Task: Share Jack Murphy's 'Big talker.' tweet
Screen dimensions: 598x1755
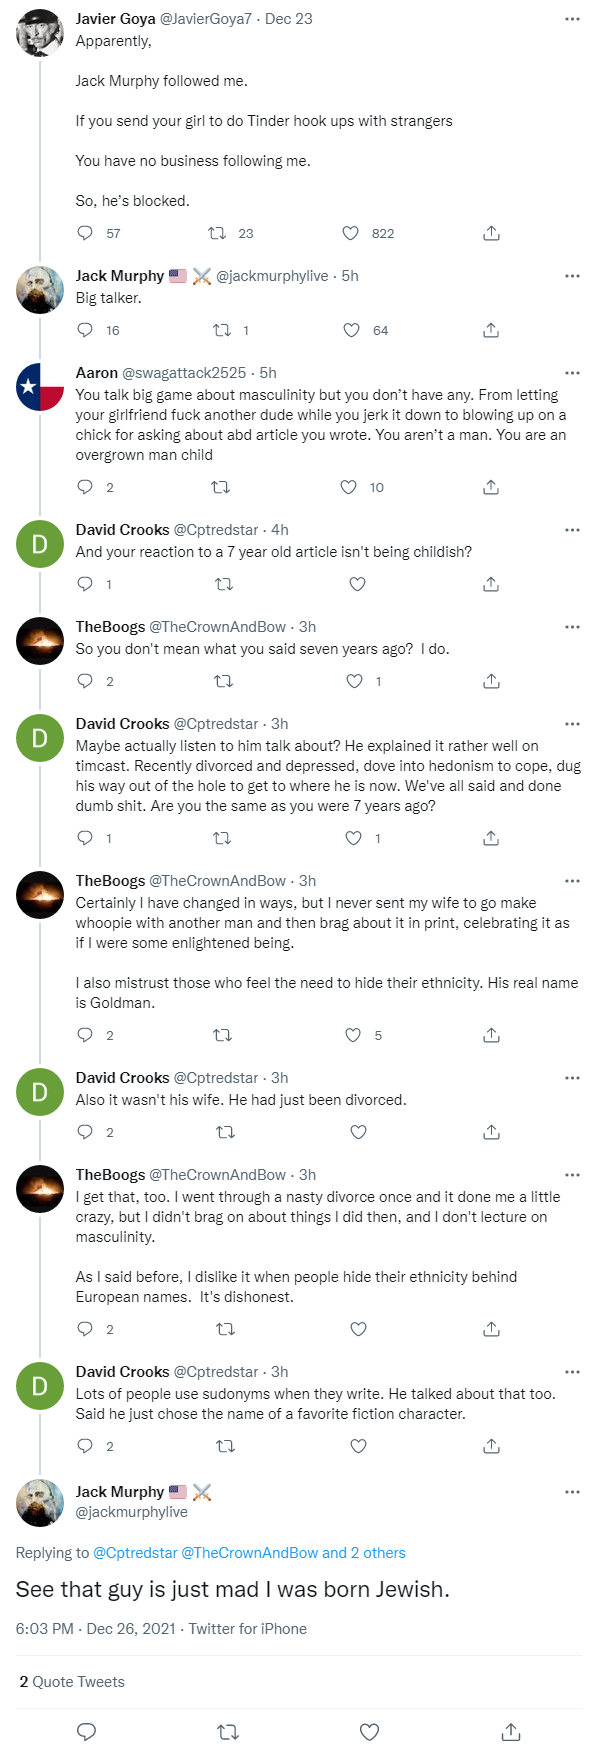Action: (491, 330)
